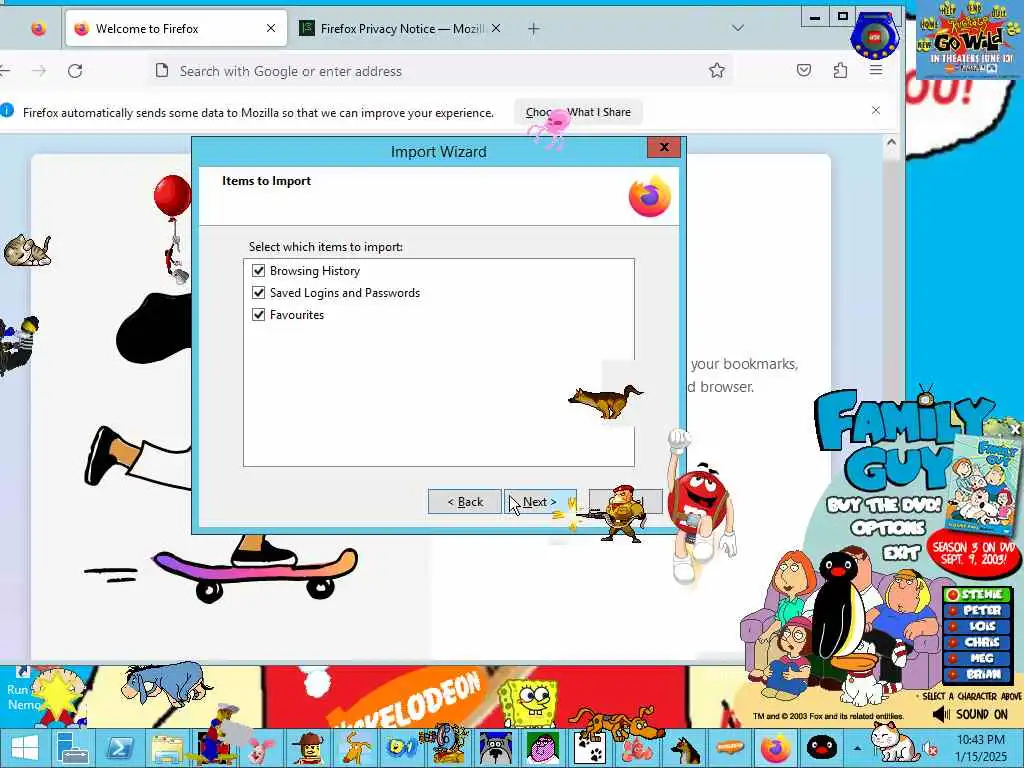
Task: Uncheck Saved Logins and Passwords option
Action: point(259,293)
